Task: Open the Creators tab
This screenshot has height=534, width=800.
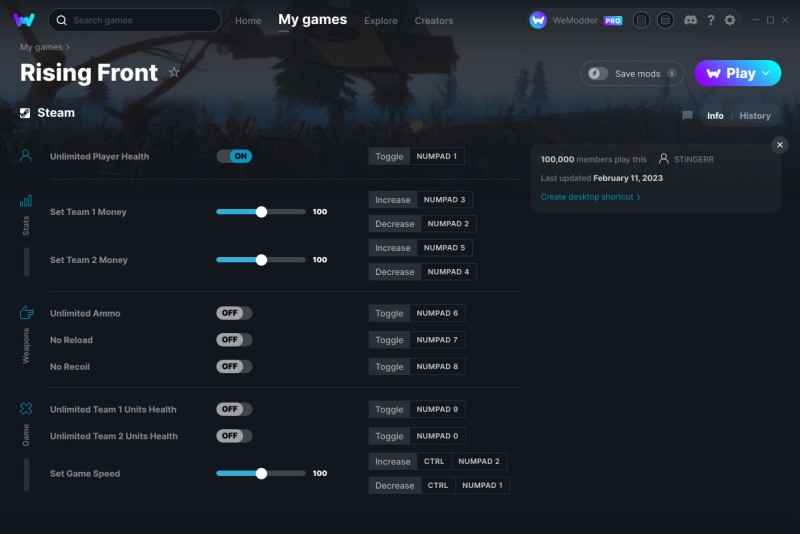Action: pyautogui.click(x=434, y=21)
